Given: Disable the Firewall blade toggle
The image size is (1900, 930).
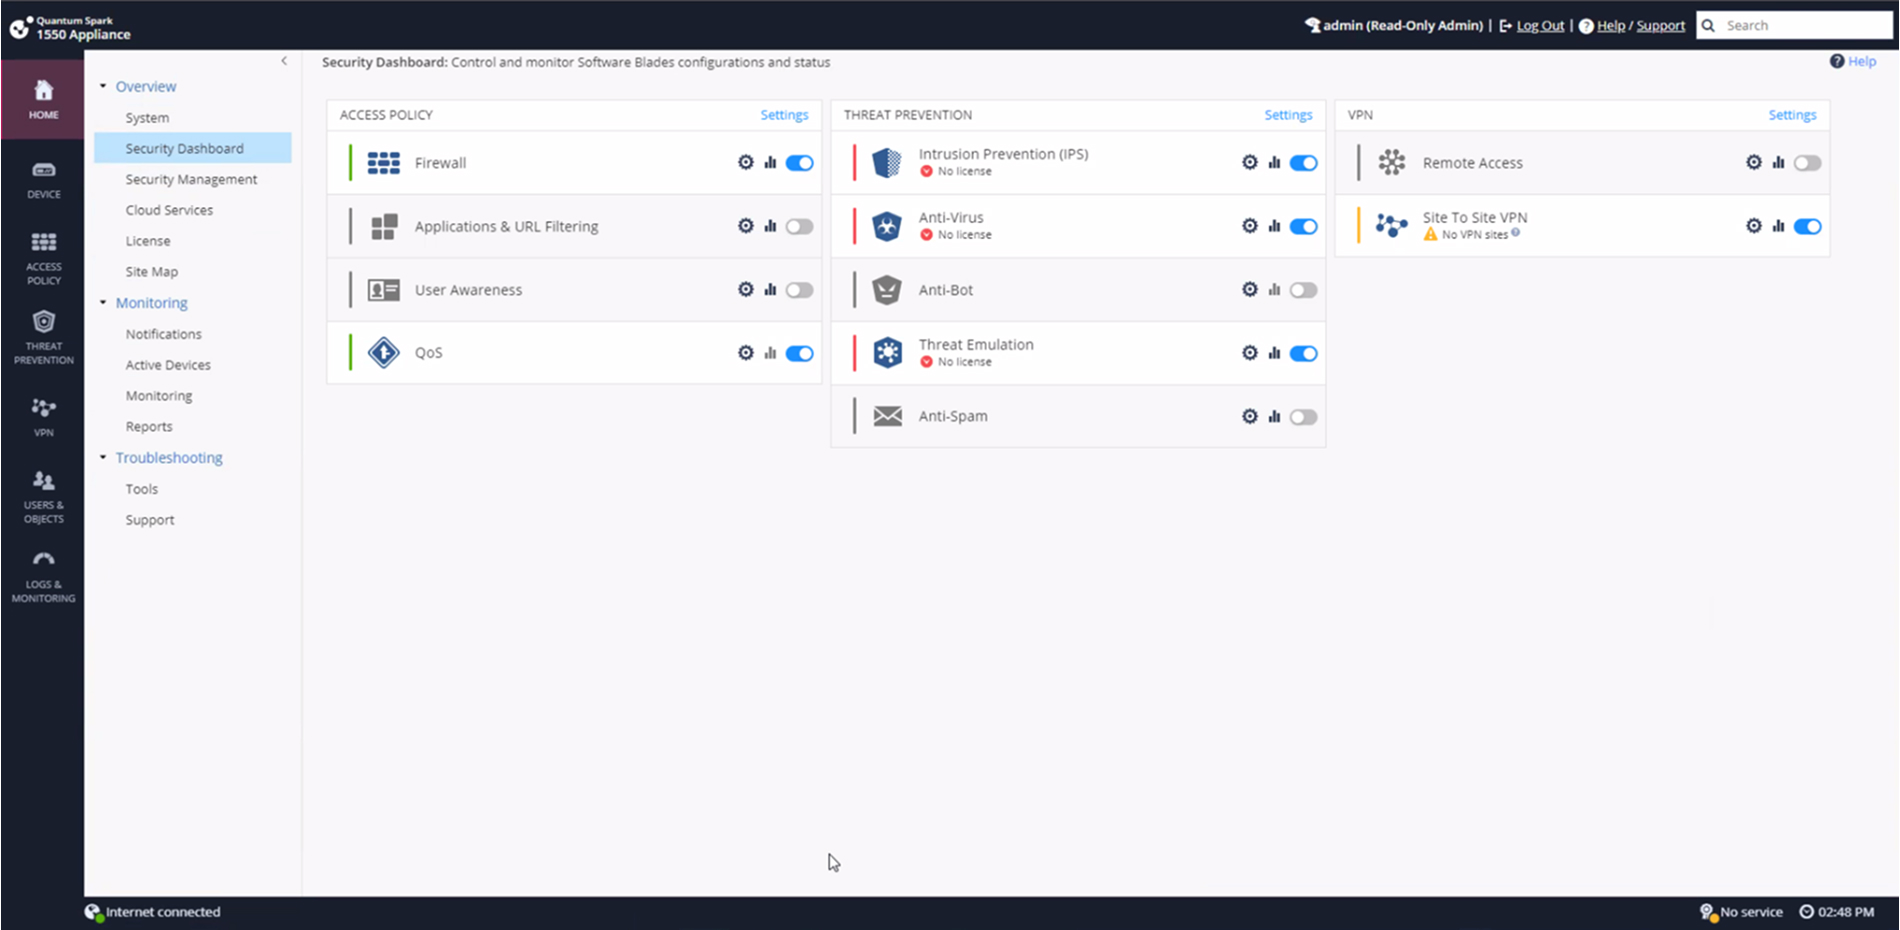Looking at the screenshot, I should point(799,163).
